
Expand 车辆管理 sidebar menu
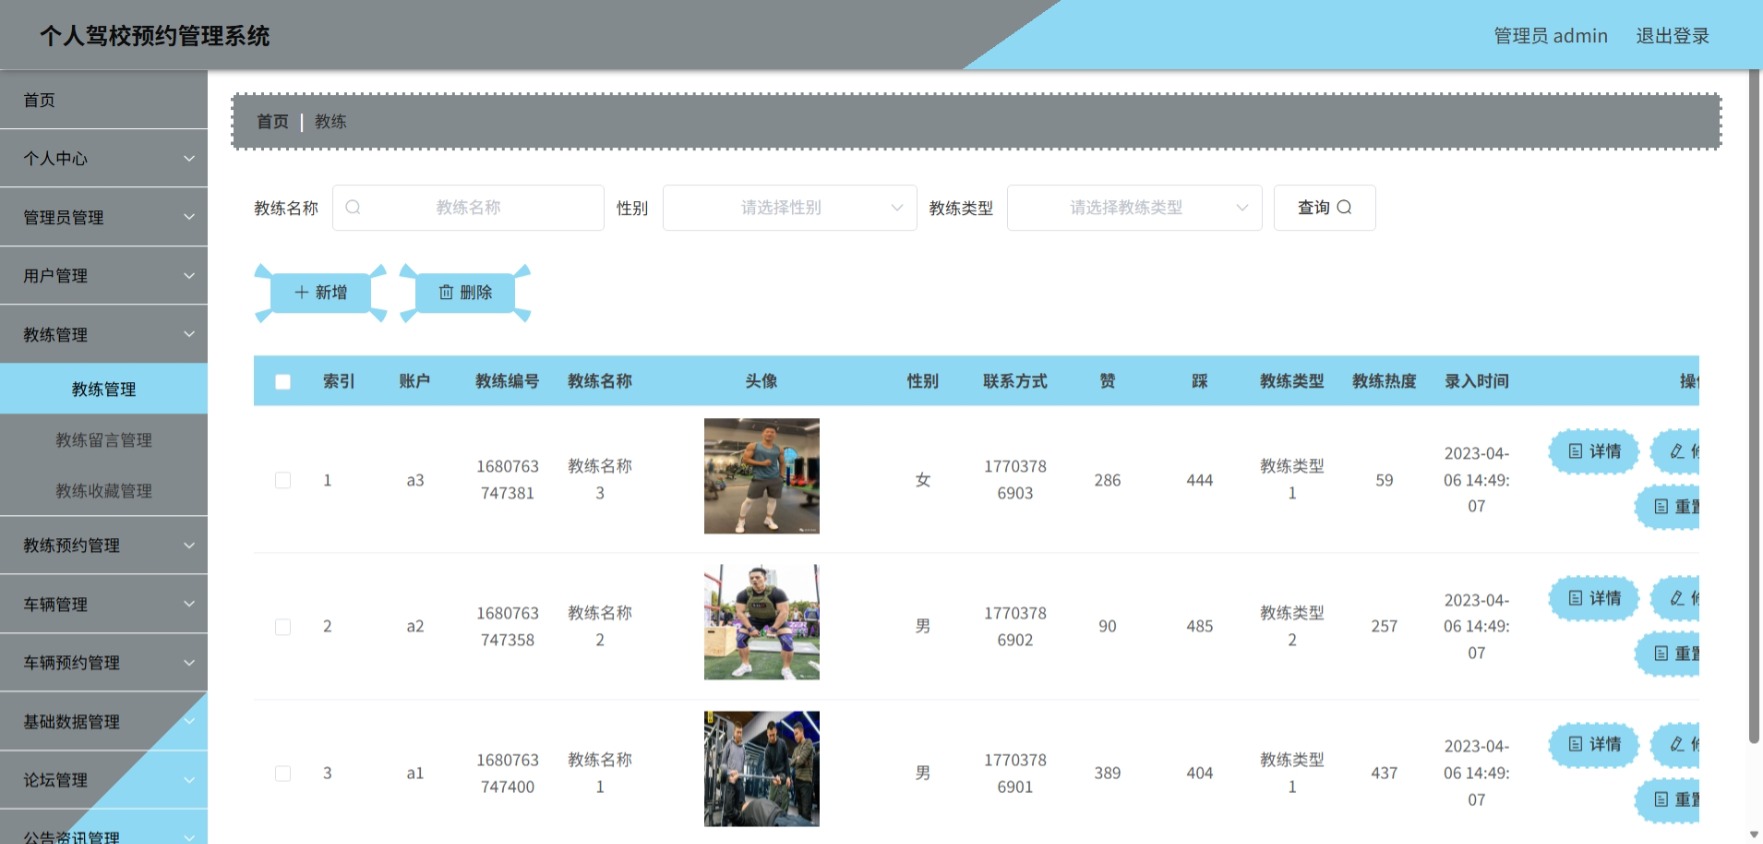104,604
